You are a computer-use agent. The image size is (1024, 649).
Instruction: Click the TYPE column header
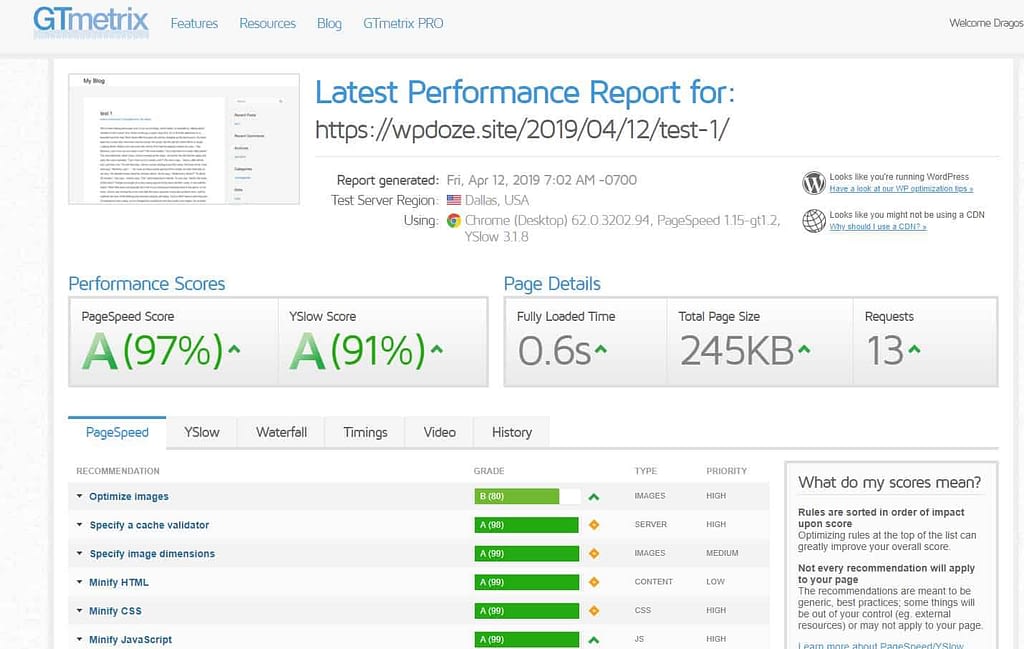pos(645,471)
